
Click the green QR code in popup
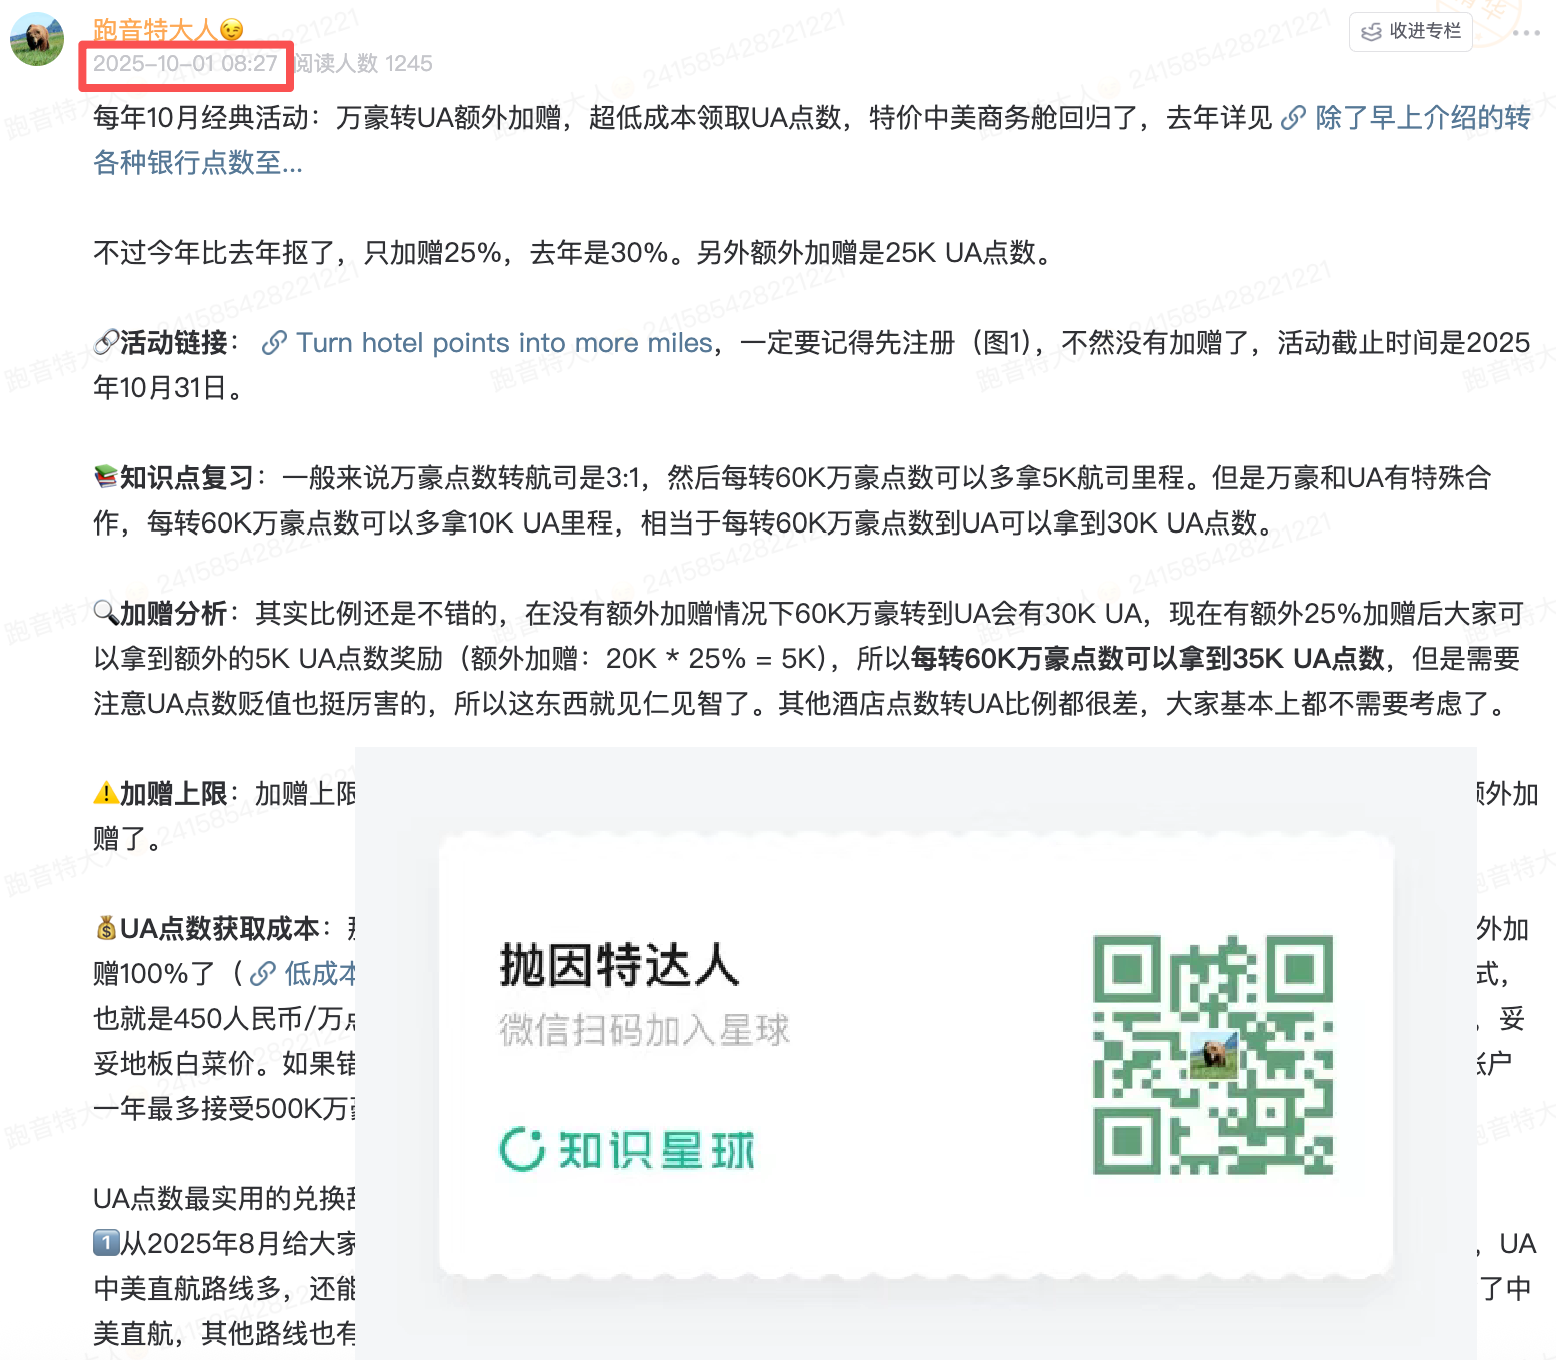[x=1212, y=1054]
